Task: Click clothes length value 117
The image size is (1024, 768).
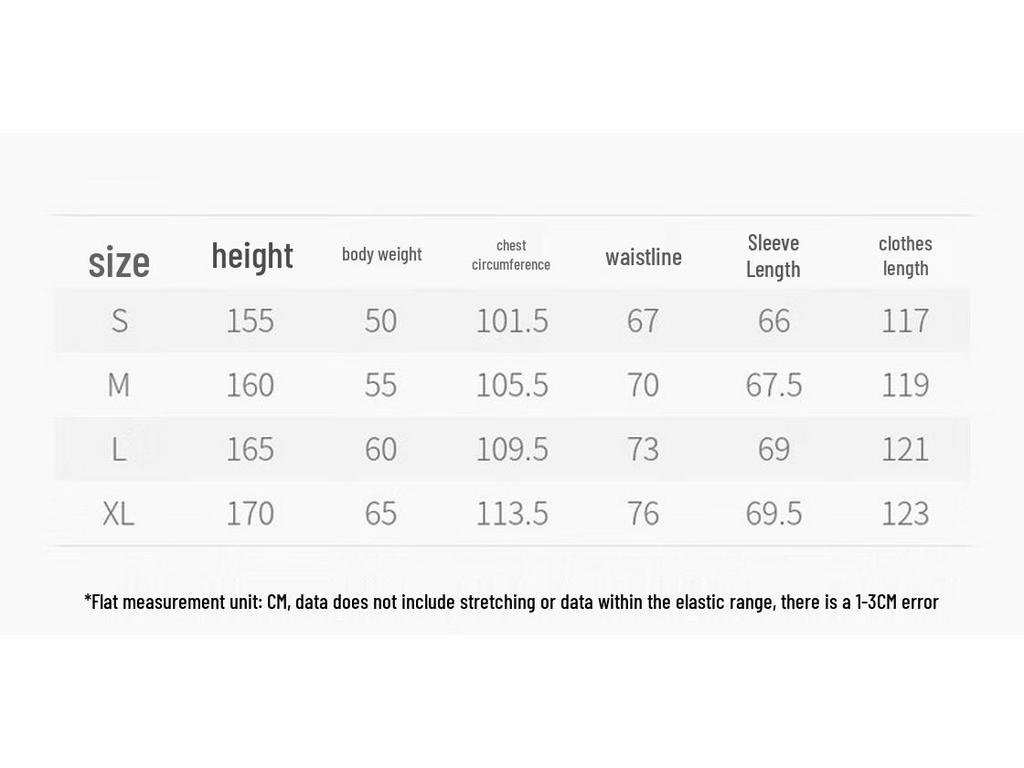Action: click(905, 320)
